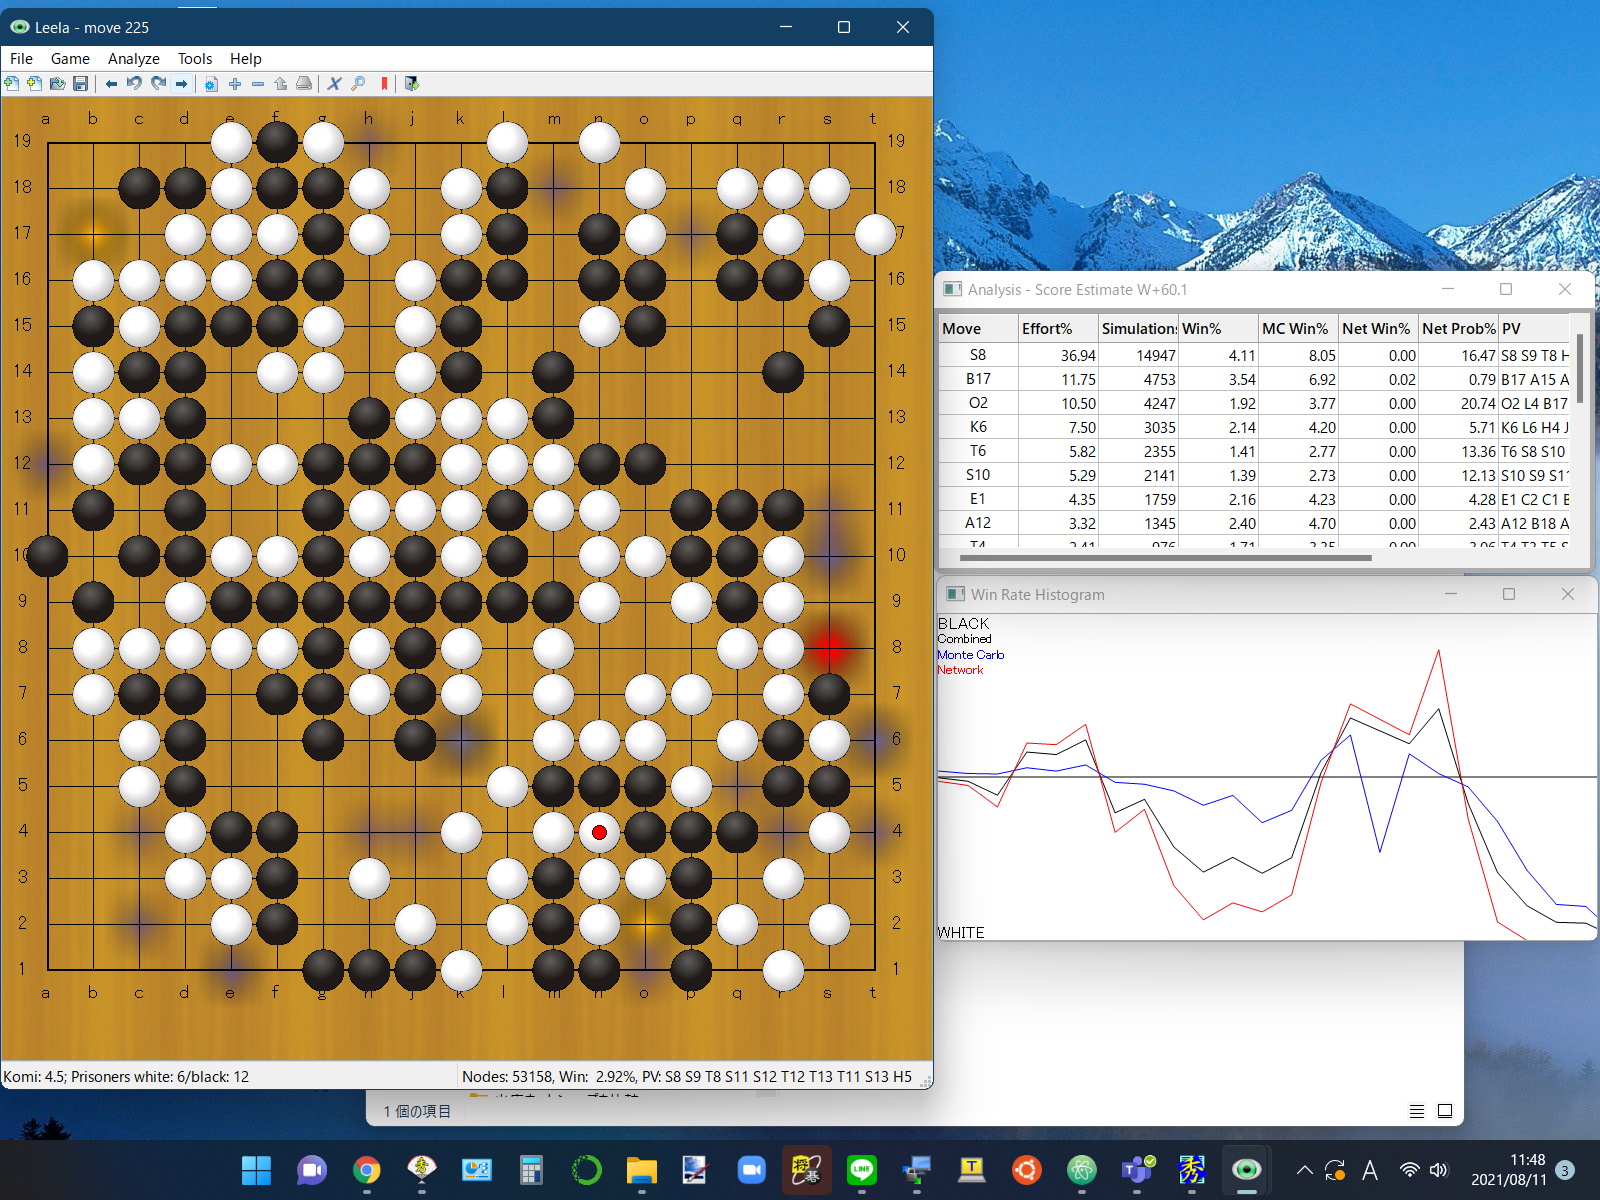1600x1200 pixels.
Task: Click the blue plus toolbar icon
Action: click(x=235, y=84)
